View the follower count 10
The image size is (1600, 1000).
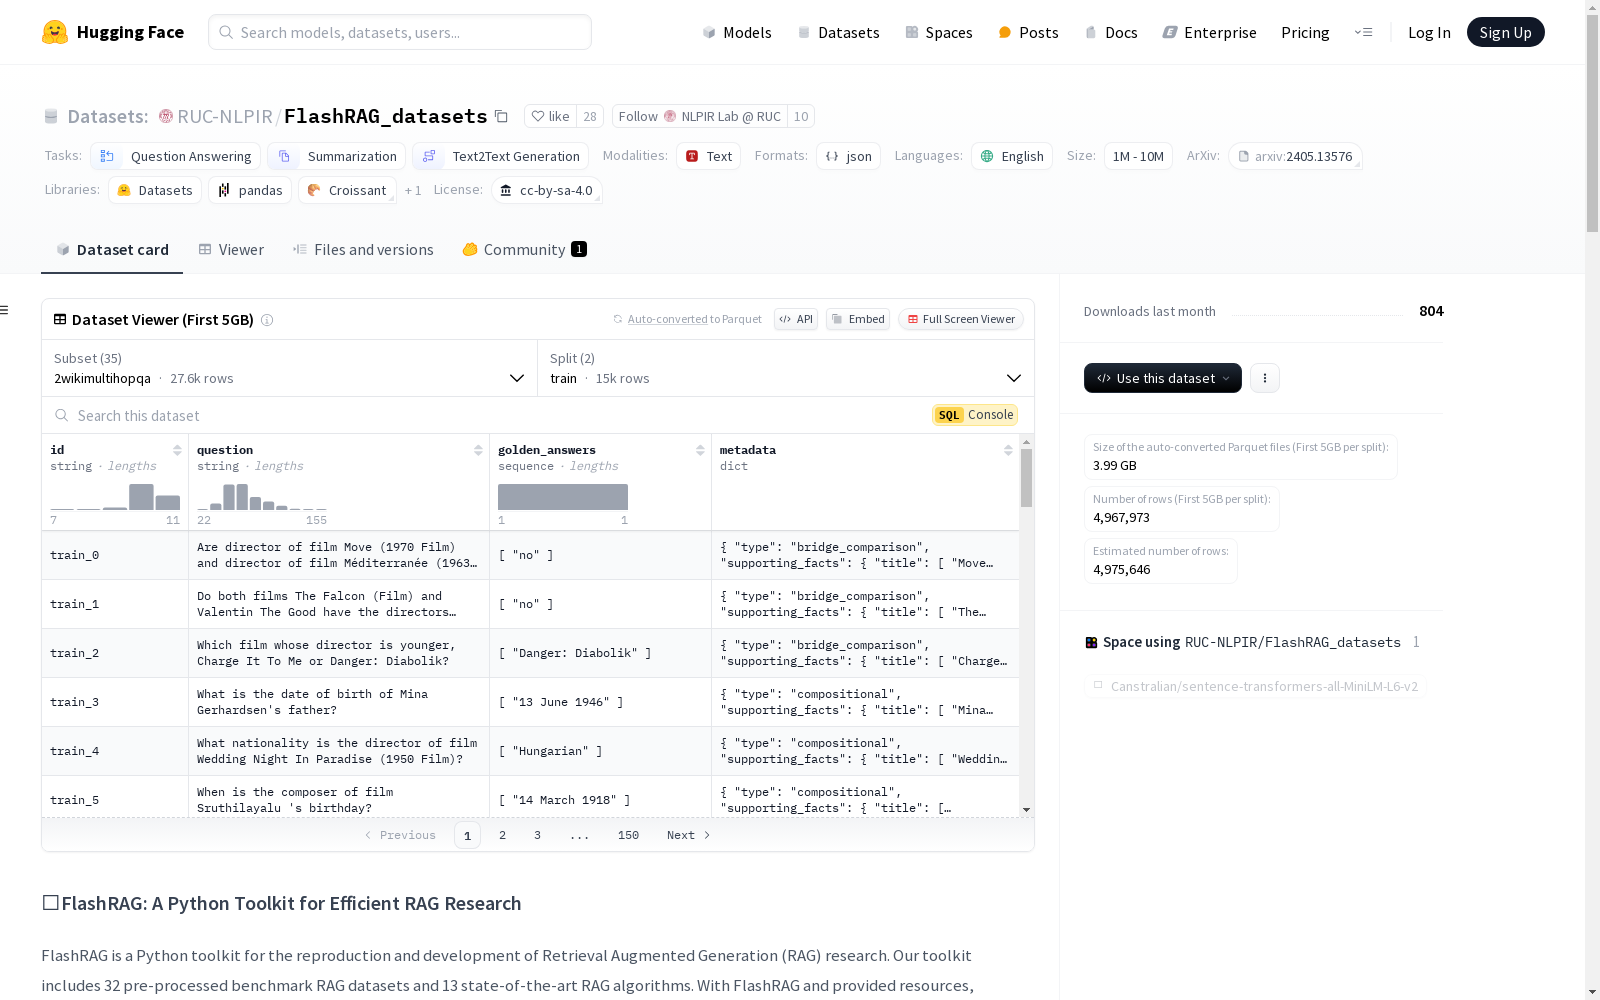point(801,117)
